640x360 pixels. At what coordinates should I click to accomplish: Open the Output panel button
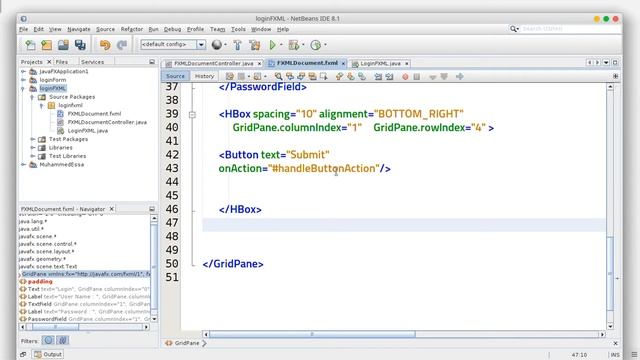48,354
